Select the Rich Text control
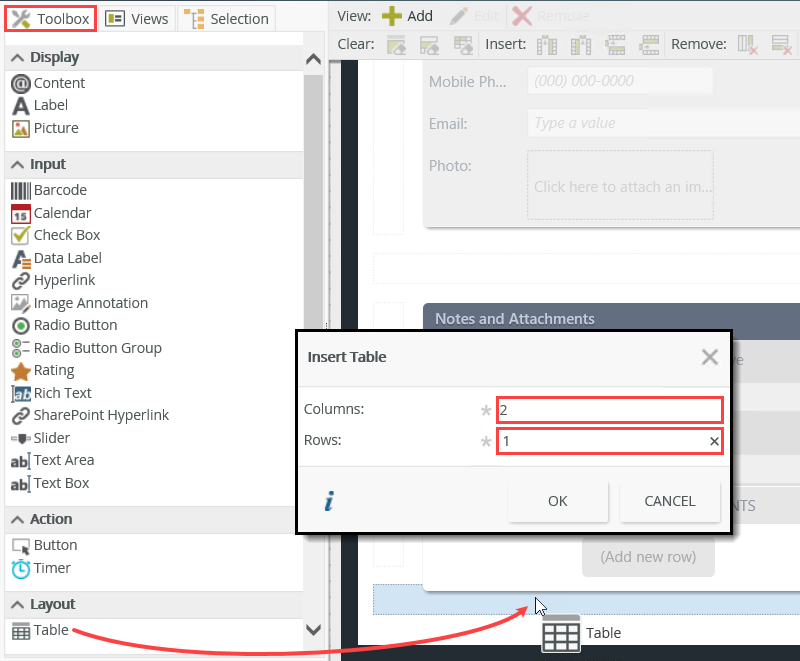Viewport: 800px width, 661px height. (60, 393)
